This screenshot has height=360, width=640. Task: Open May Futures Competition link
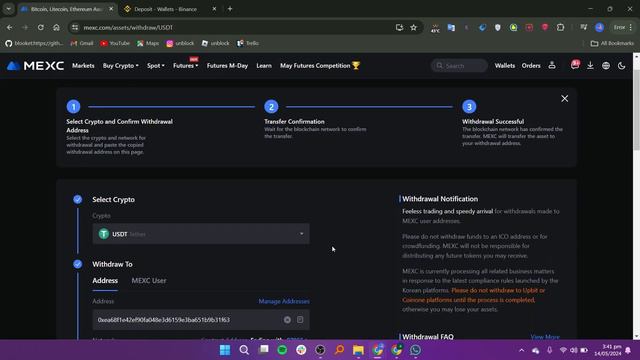pyautogui.click(x=320, y=65)
